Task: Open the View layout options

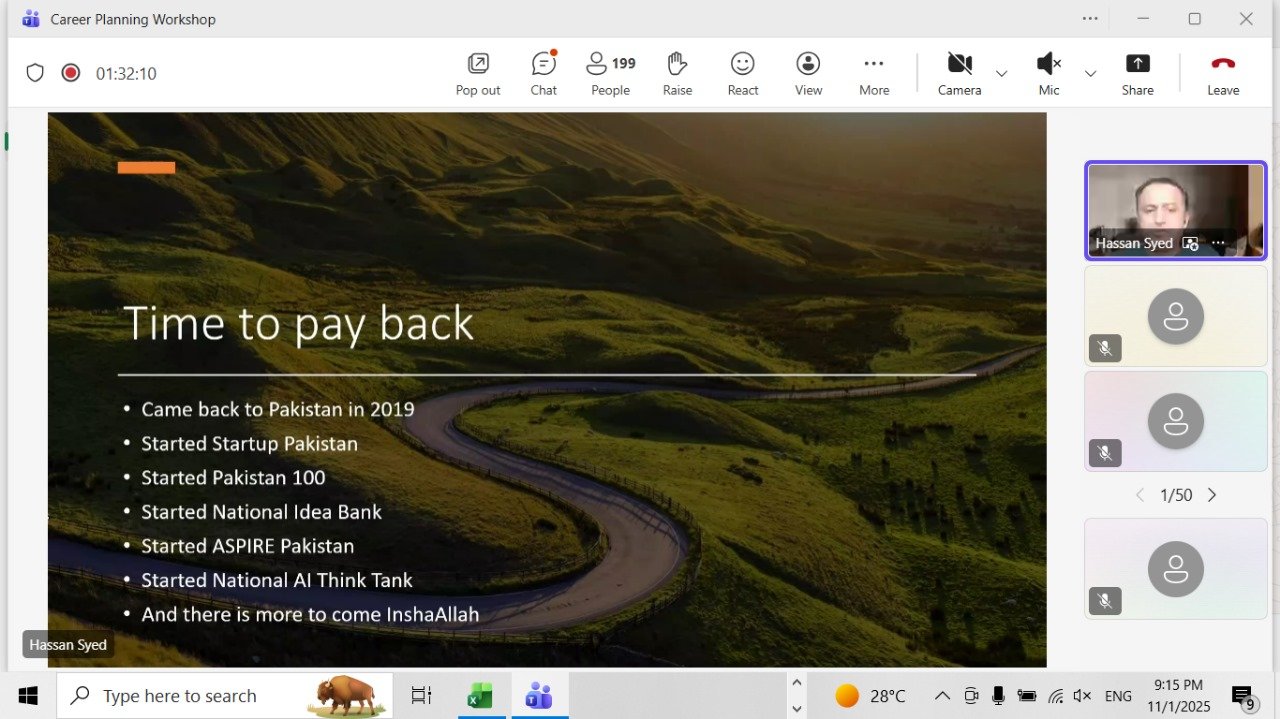Action: tap(808, 73)
